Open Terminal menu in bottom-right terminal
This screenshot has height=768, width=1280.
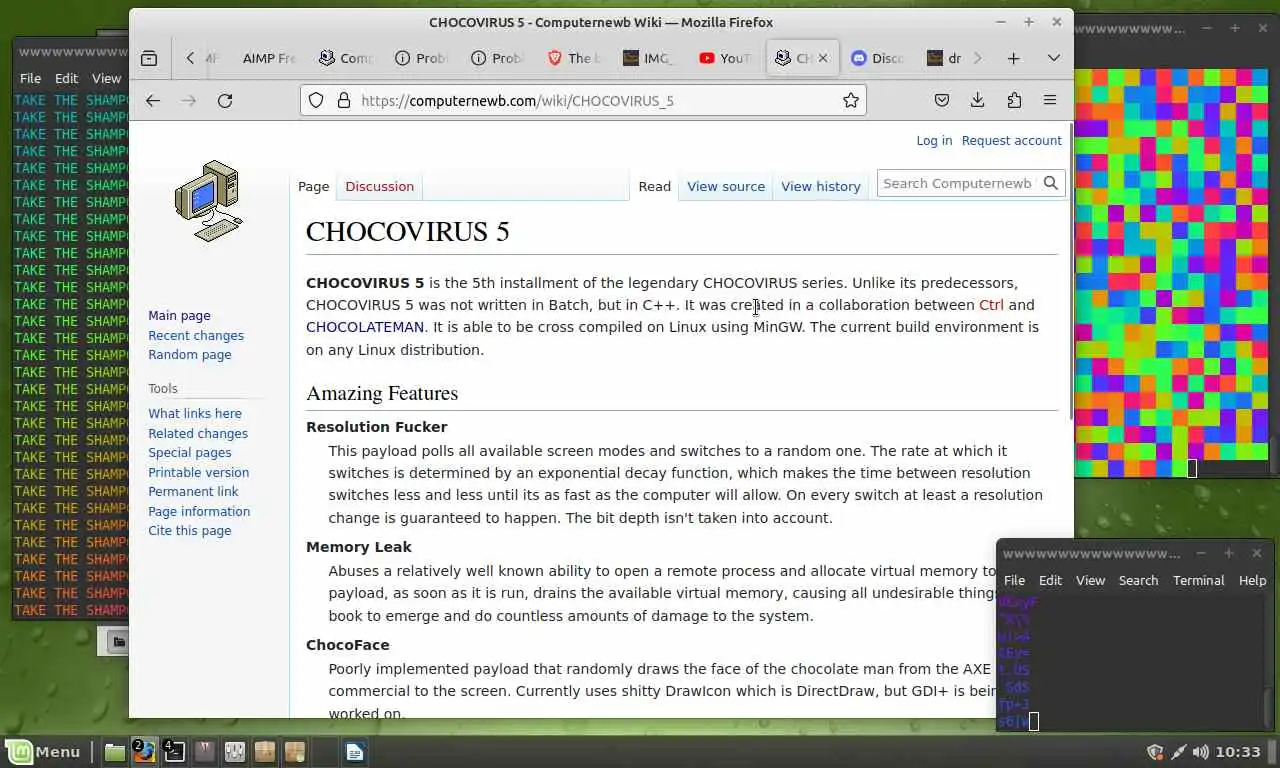click(x=1198, y=580)
